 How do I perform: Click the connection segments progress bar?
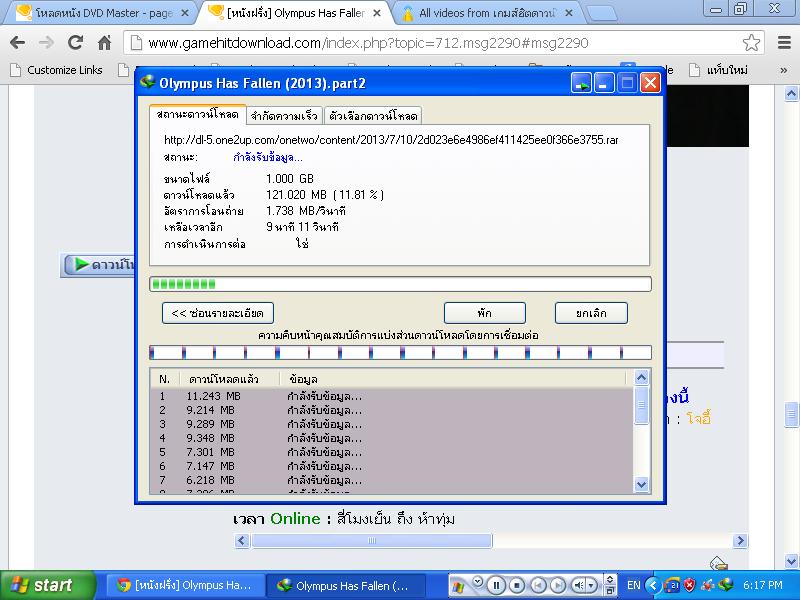pos(401,353)
